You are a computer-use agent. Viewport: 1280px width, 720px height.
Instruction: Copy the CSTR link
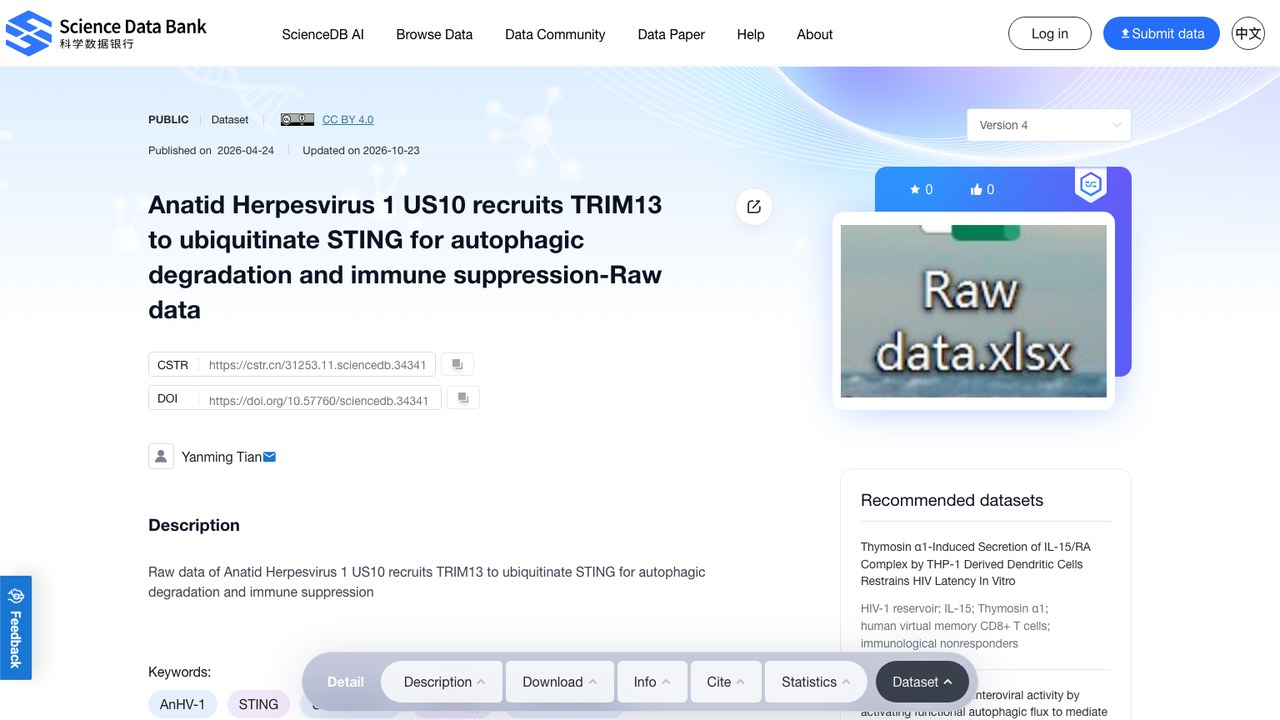click(457, 364)
